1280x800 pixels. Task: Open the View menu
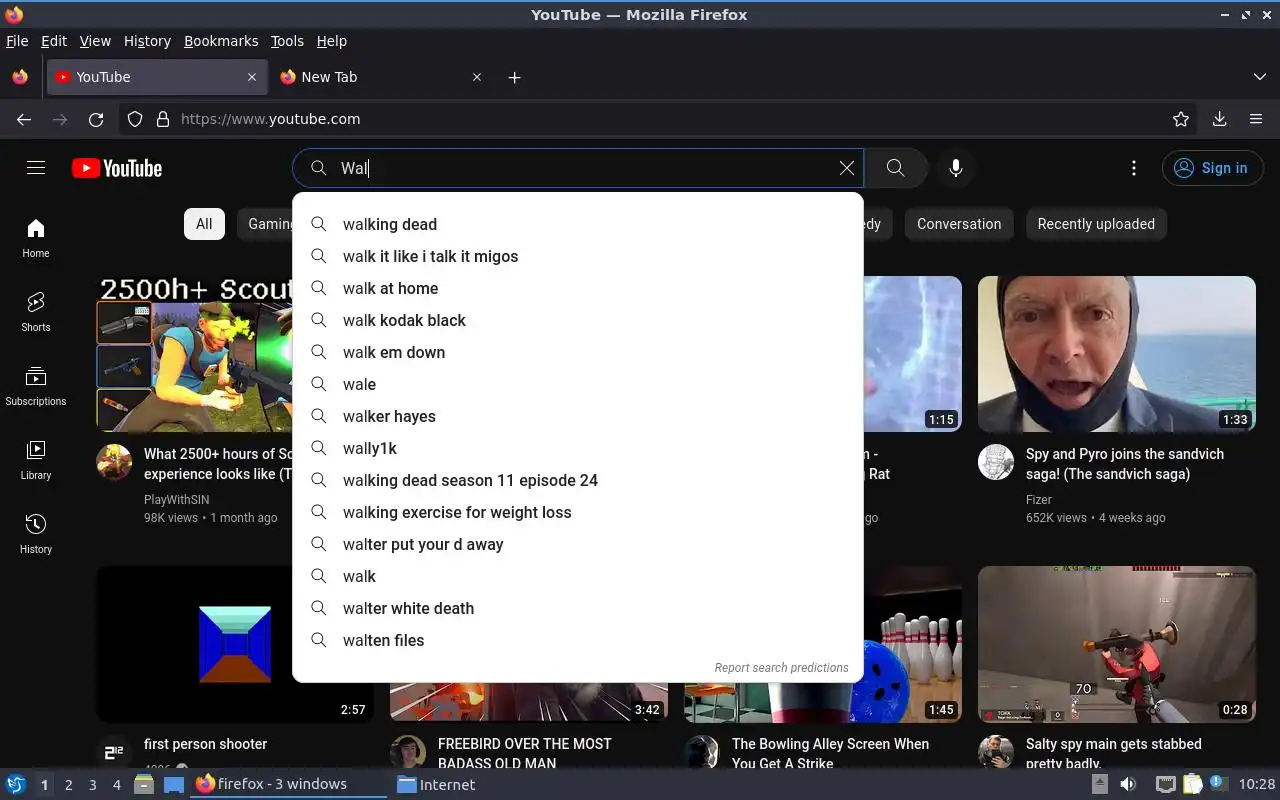click(95, 41)
